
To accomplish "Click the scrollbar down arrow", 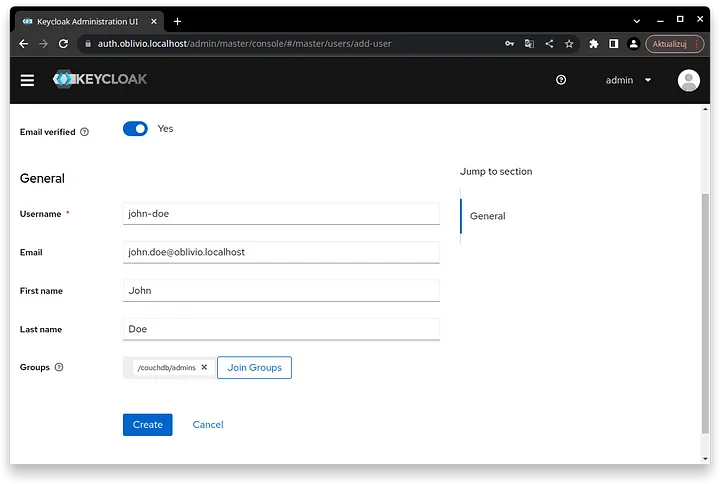I will click(705, 458).
